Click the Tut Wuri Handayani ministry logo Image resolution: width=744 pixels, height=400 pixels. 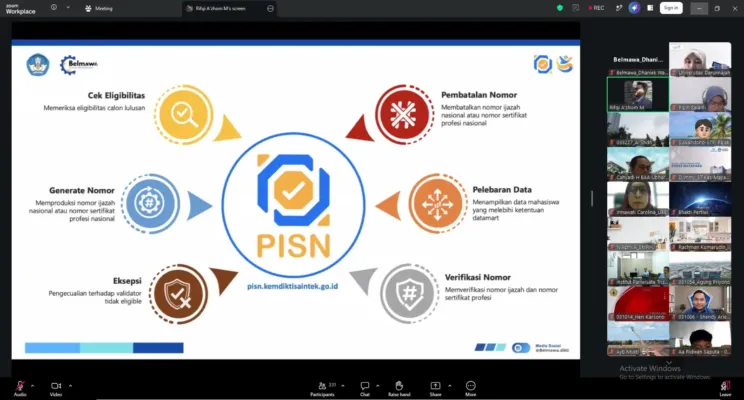coord(37,65)
